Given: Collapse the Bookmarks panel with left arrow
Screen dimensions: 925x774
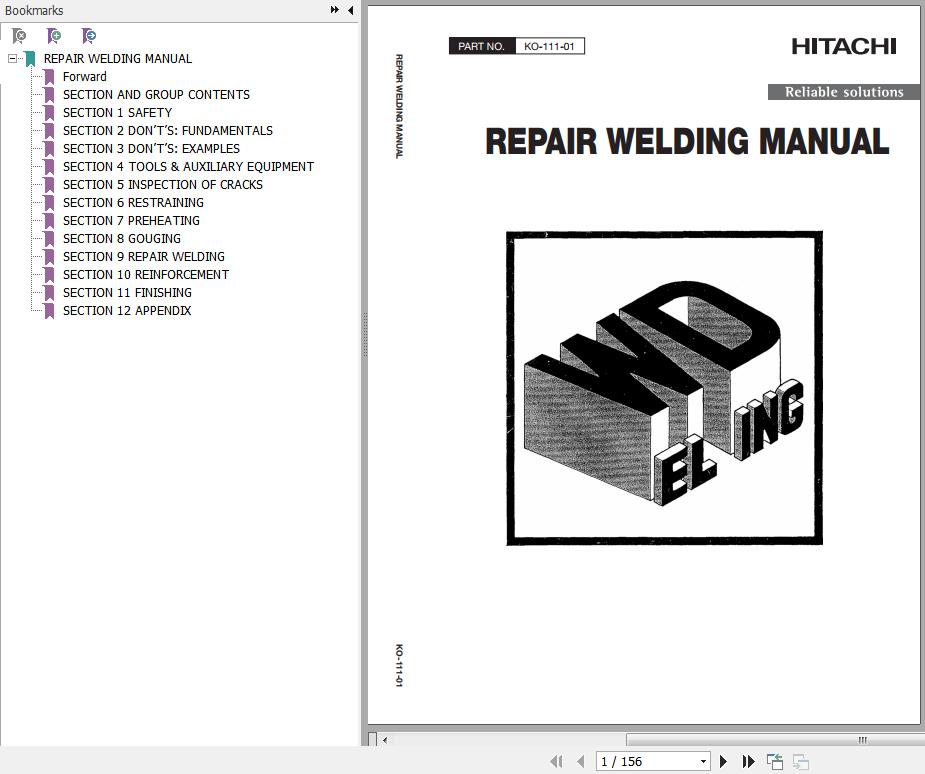Looking at the screenshot, I should tap(350, 10).
